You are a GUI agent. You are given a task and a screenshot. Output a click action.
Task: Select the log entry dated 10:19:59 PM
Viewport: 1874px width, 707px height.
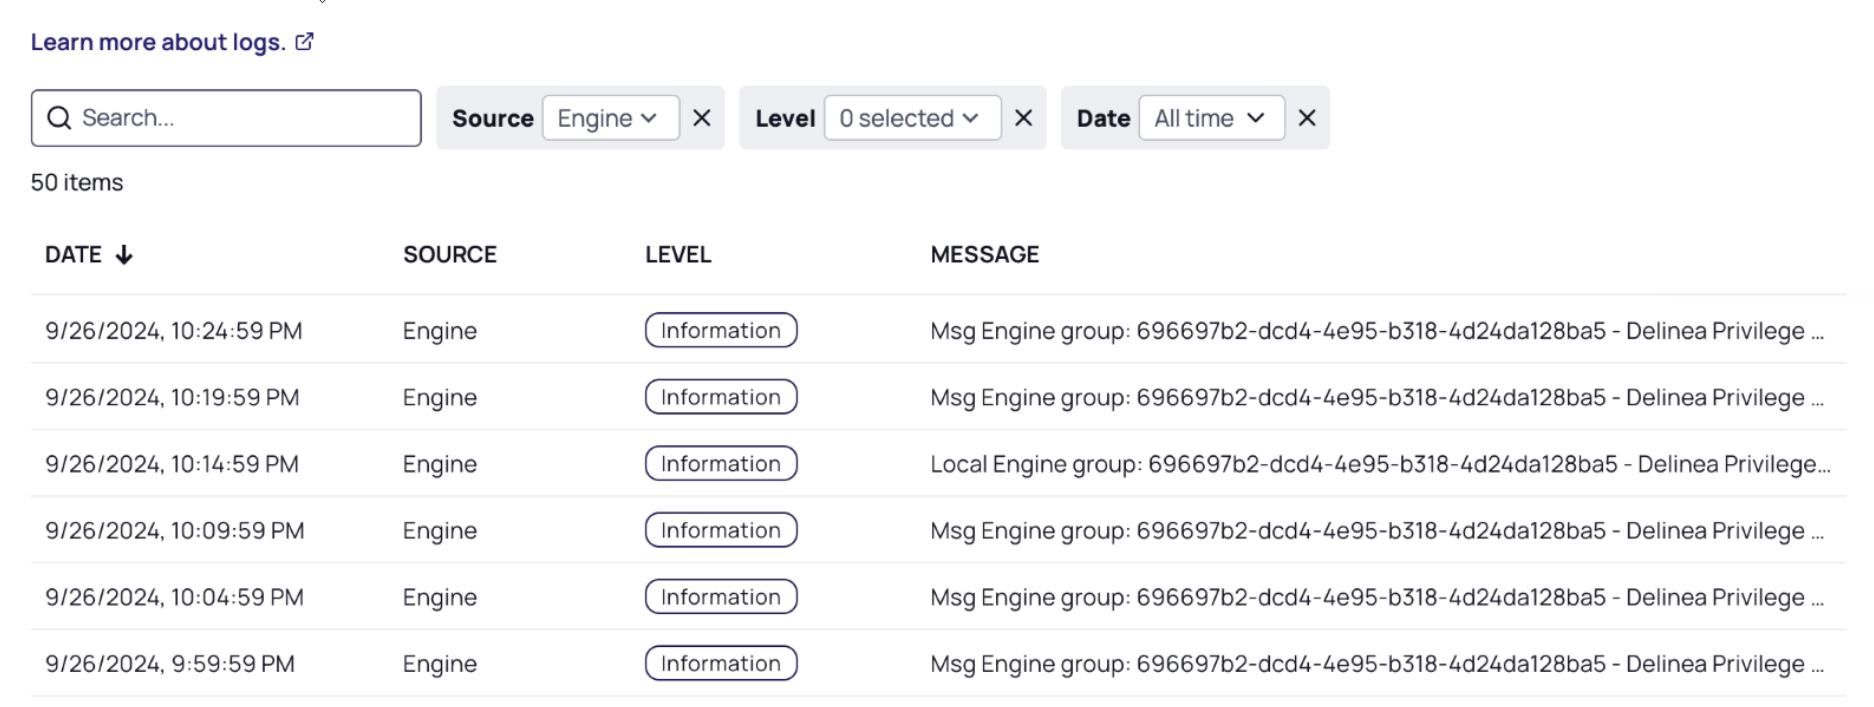[172, 398]
